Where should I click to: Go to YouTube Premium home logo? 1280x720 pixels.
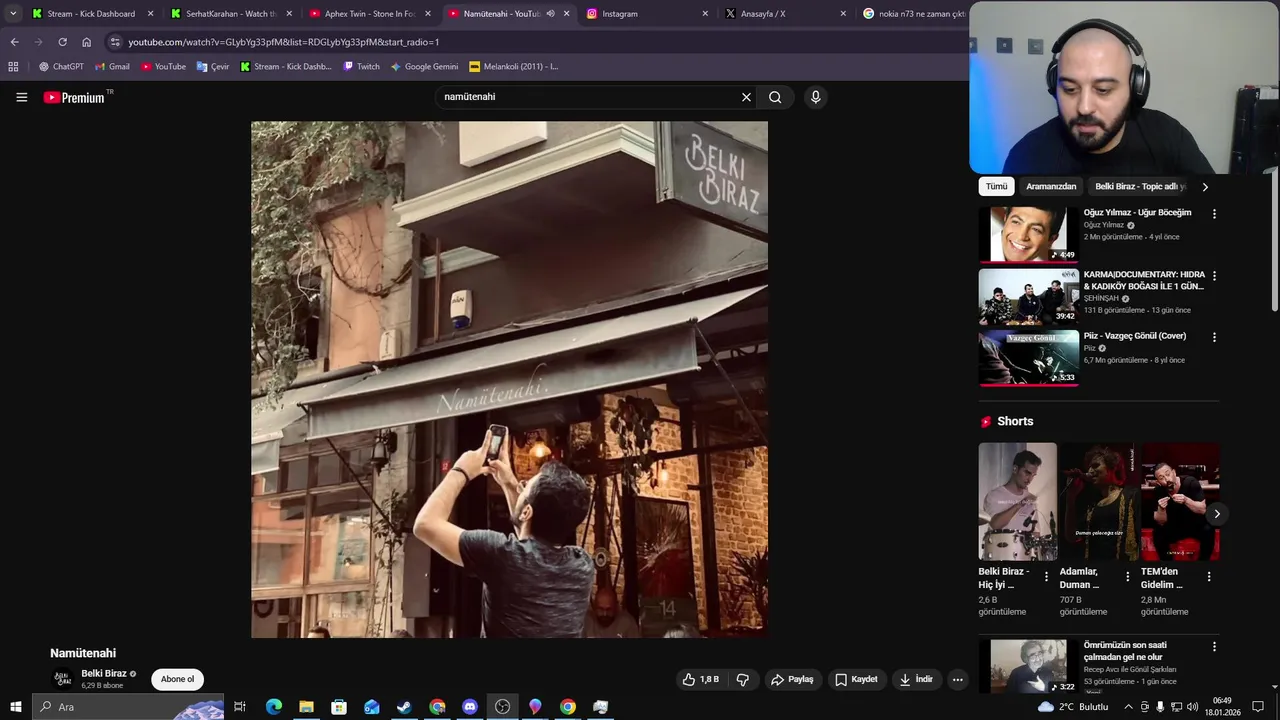point(76,97)
